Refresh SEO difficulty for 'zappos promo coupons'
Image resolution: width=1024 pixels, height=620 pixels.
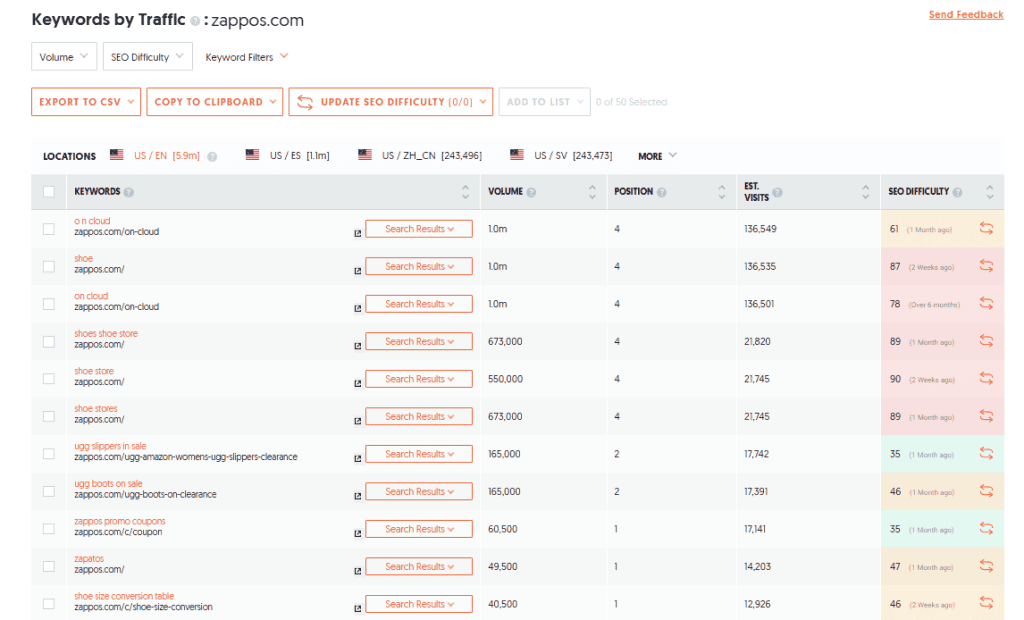986,529
